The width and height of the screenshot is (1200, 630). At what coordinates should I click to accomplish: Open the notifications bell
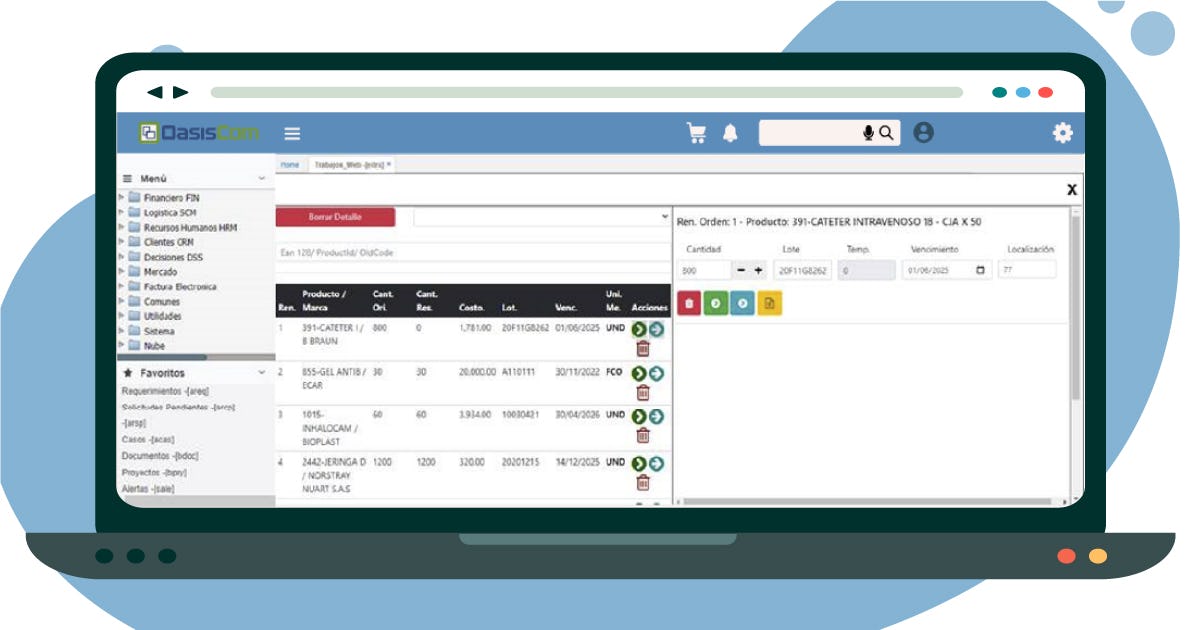click(730, 133)
